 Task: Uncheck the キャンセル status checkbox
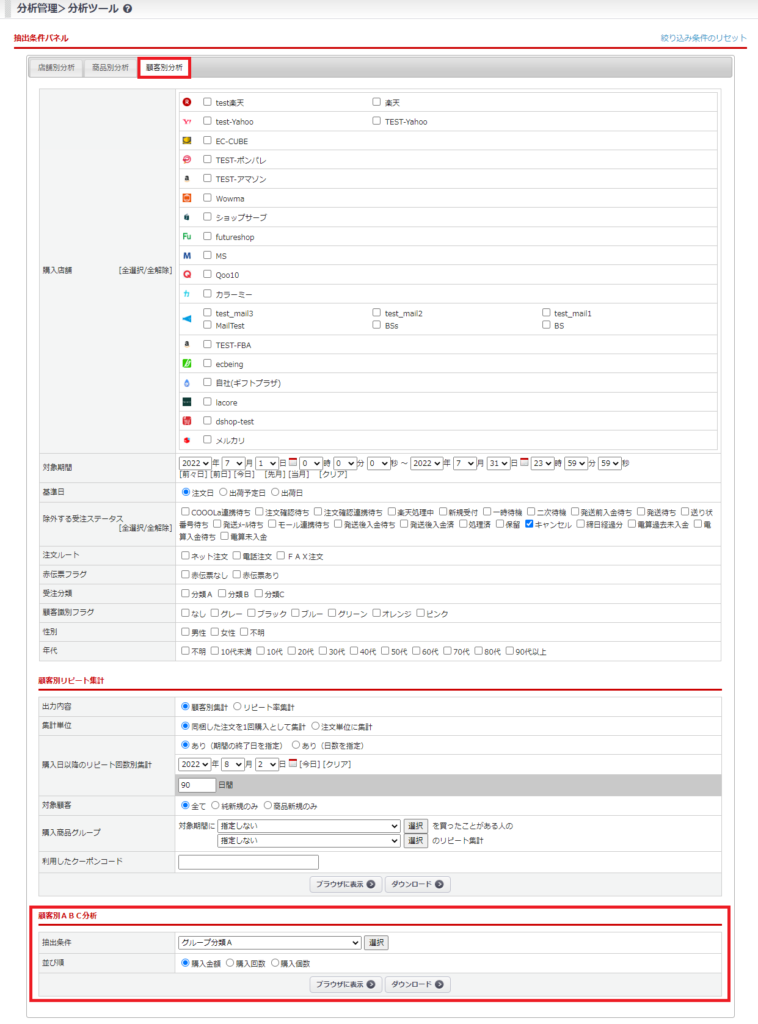529,524
